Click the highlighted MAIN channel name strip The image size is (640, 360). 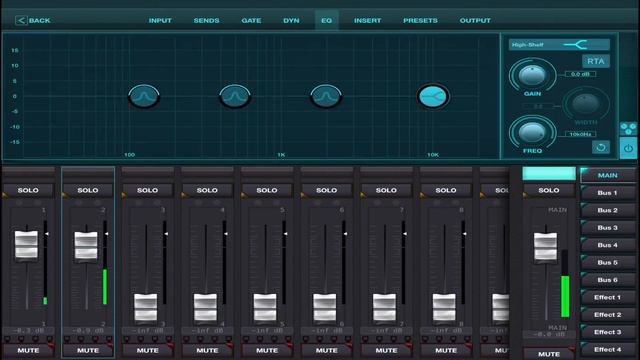point(549,173)
